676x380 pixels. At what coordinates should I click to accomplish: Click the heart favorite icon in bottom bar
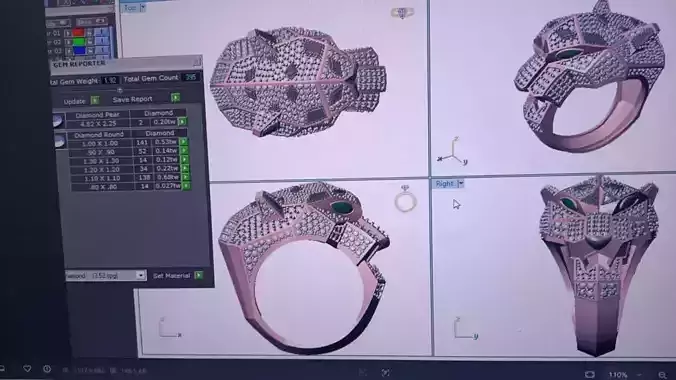pos(27,369)
